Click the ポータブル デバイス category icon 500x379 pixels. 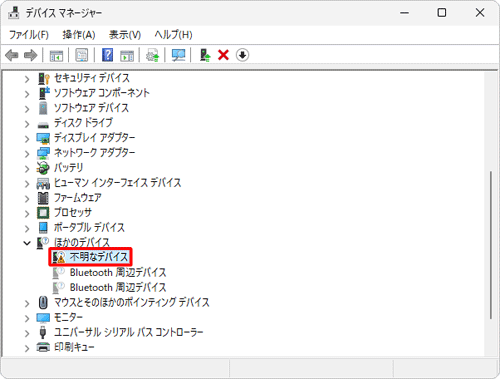pyautogui.click(x=43, y=228)
